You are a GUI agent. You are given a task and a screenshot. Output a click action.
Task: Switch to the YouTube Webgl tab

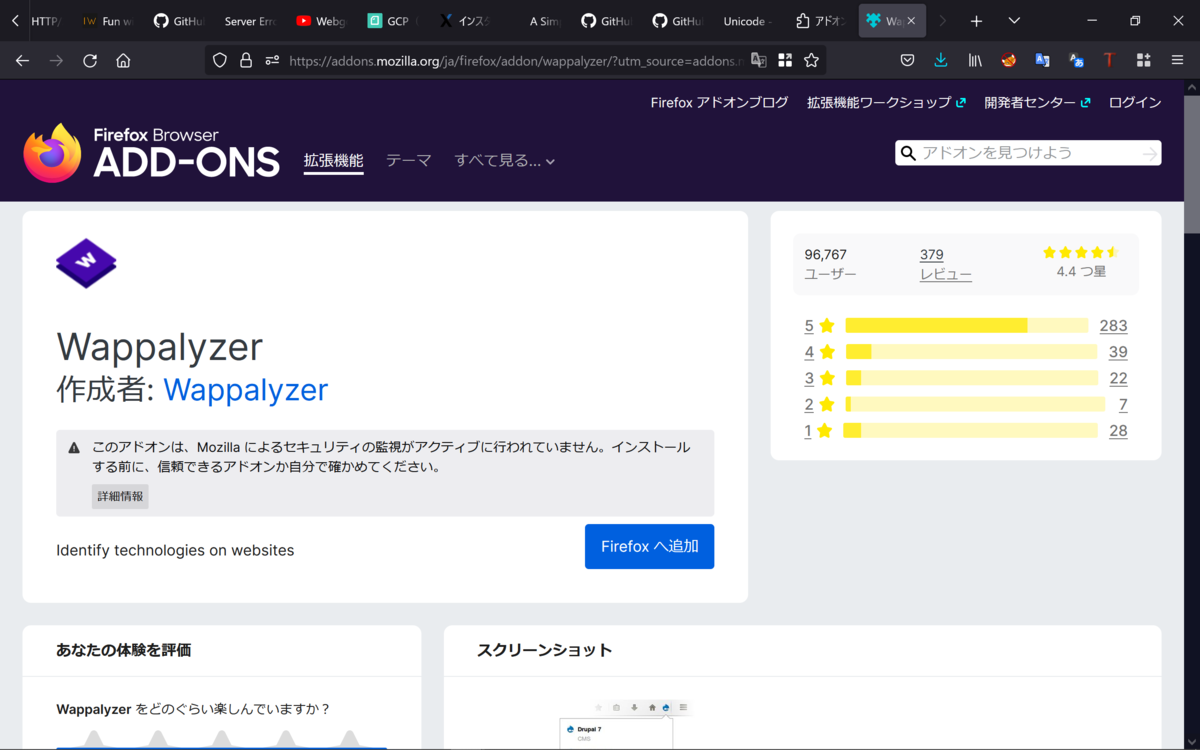[x=321, y=21]
